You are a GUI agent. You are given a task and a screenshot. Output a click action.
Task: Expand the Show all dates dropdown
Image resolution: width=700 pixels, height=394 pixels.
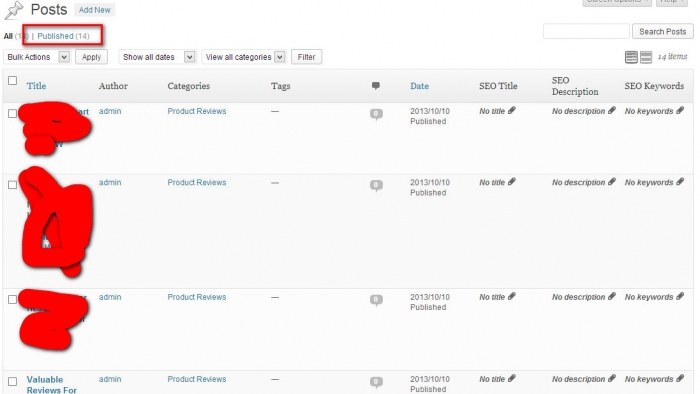click(157, 57)
